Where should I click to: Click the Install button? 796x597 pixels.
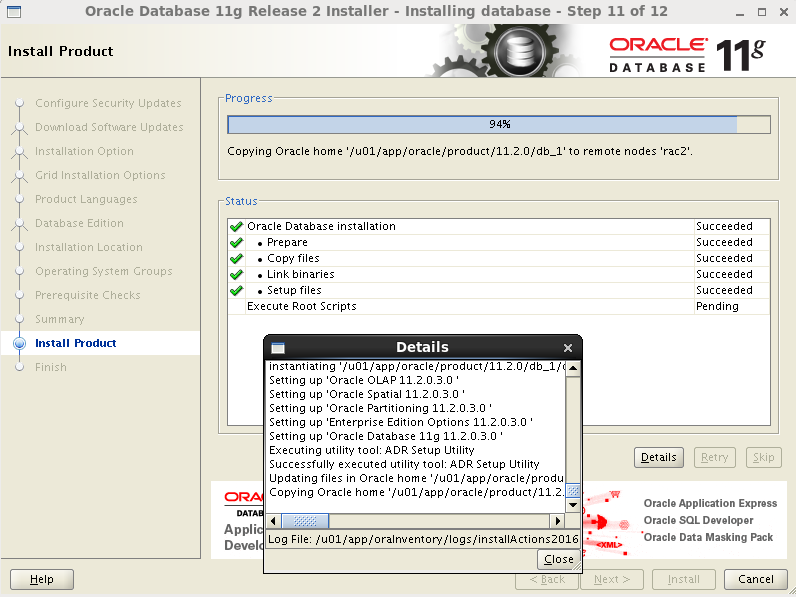pos(683,579)
